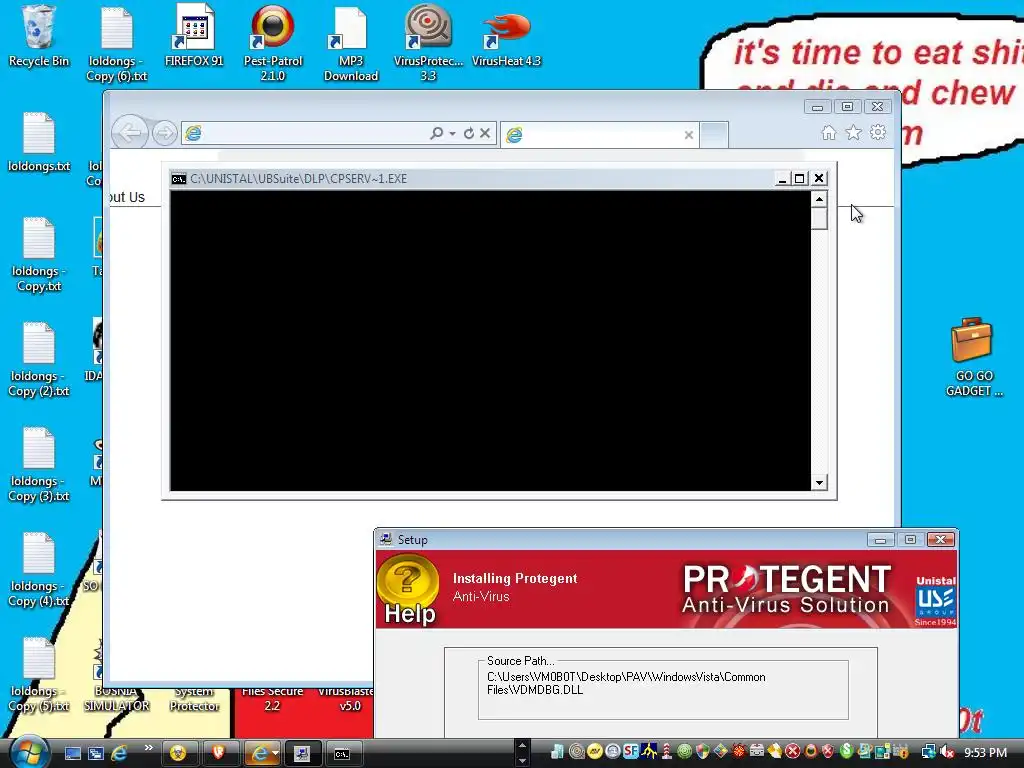Click the CPSERV~1.EXE console title bar icon
The width and height of the screenshot is (1024, 768).
178,179
